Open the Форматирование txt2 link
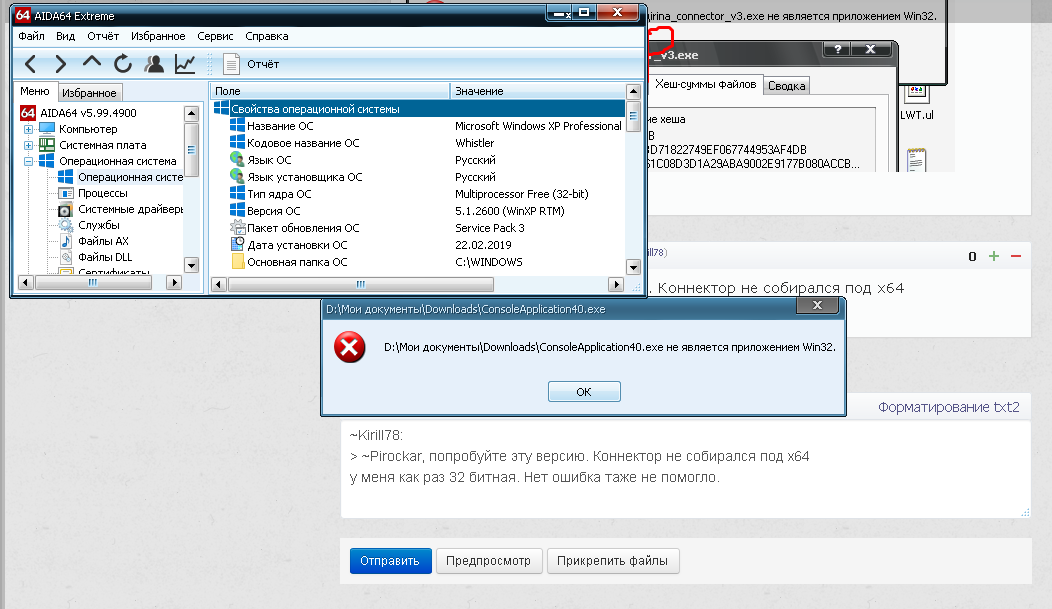Image resolution: width=1052 pixels, height=609 pixels. tap(949, 407)
